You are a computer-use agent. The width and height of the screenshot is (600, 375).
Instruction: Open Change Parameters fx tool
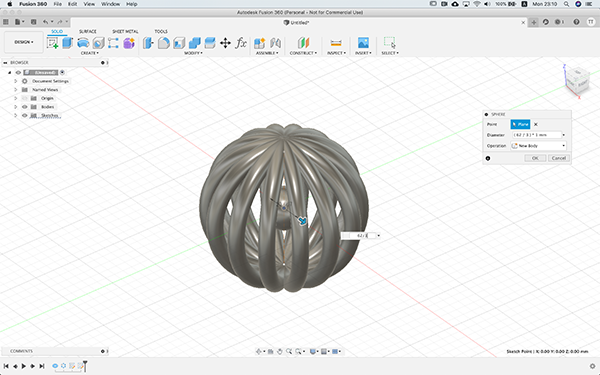pyautogui.click(x=241, y=43)
